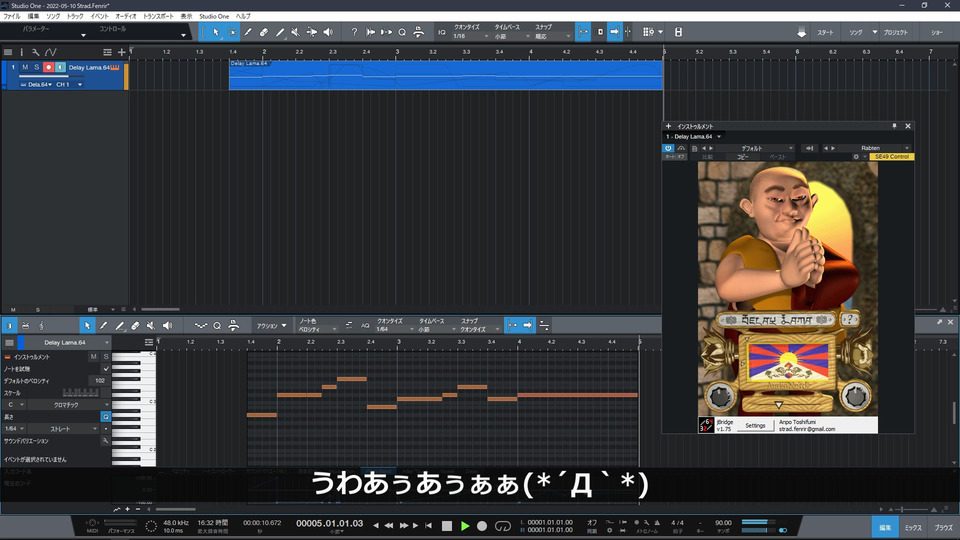Add a track with plus icon
This screenshot has width=960, height=540.
pyautogui.click(x=121, y=52)
